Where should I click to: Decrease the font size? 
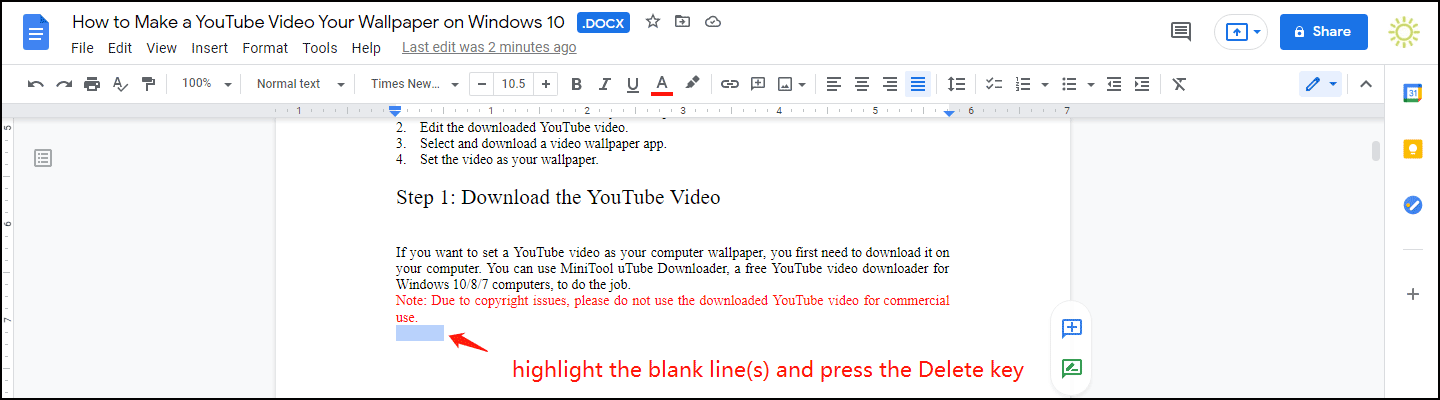click(x=483, y=84)
